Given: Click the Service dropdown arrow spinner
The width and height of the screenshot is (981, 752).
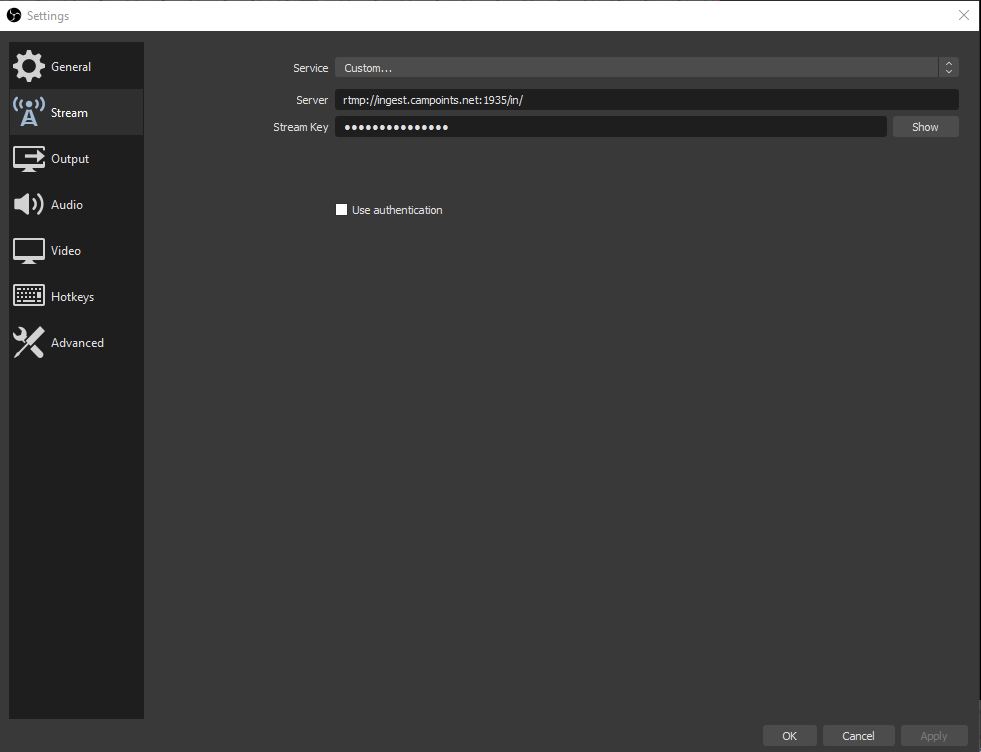Looking at the screenshot, I should click(x=948, y=68).
